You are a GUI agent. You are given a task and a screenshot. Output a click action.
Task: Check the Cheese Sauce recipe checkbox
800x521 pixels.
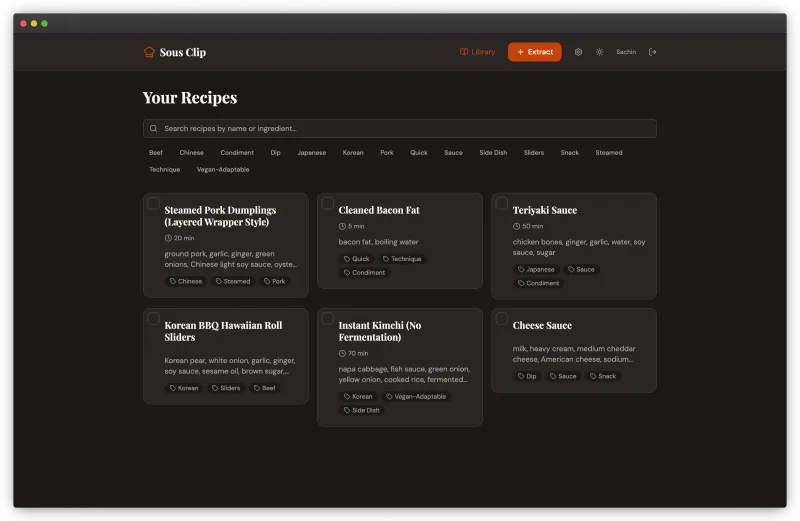pos(502,318)
